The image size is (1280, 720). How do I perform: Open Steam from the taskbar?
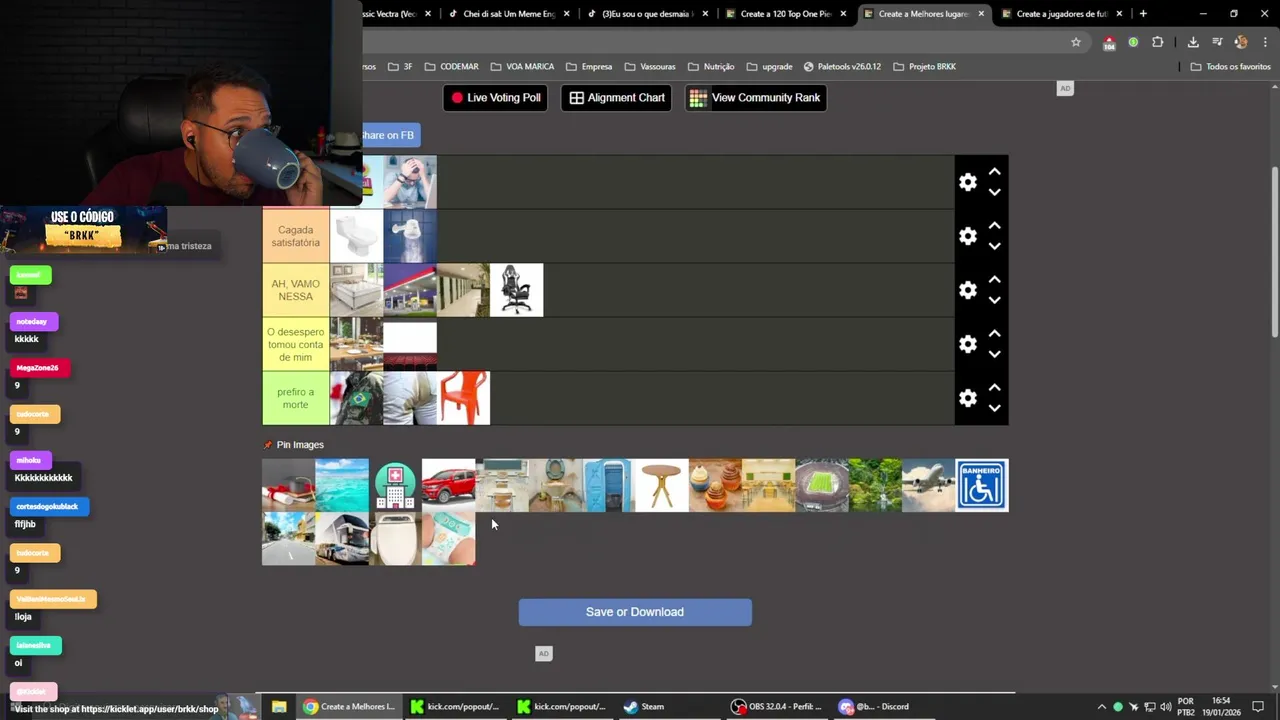(644, 707)
